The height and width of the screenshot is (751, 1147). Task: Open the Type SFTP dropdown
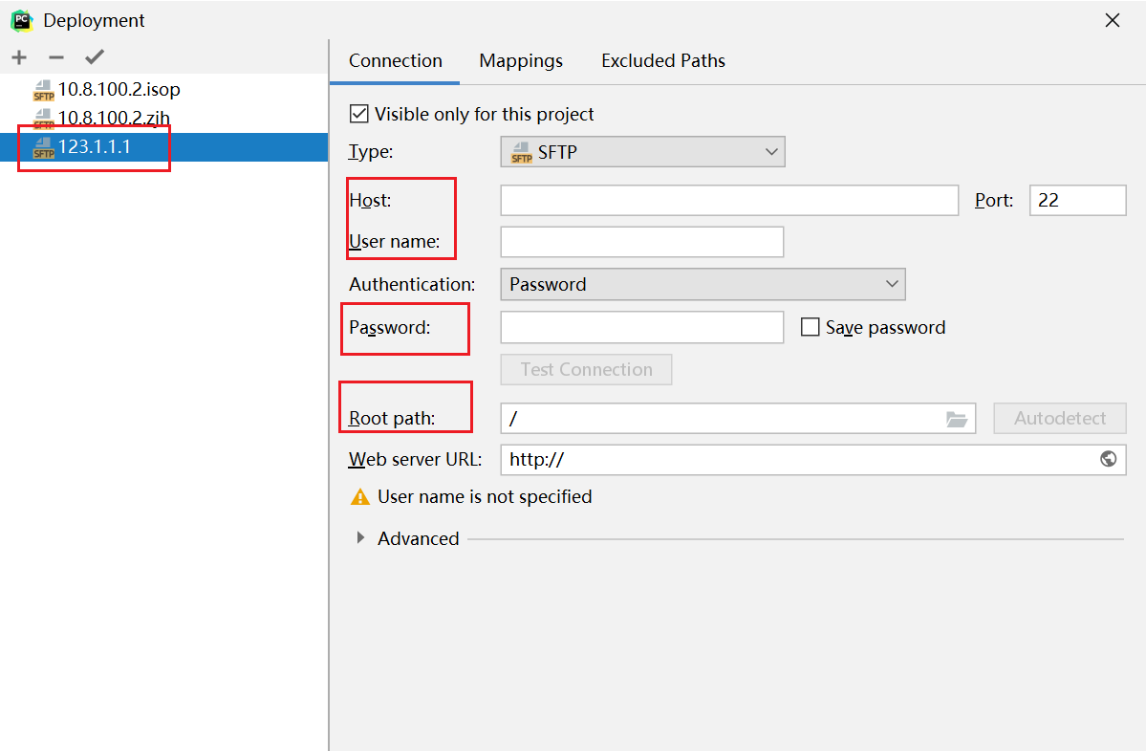(642, 152)
